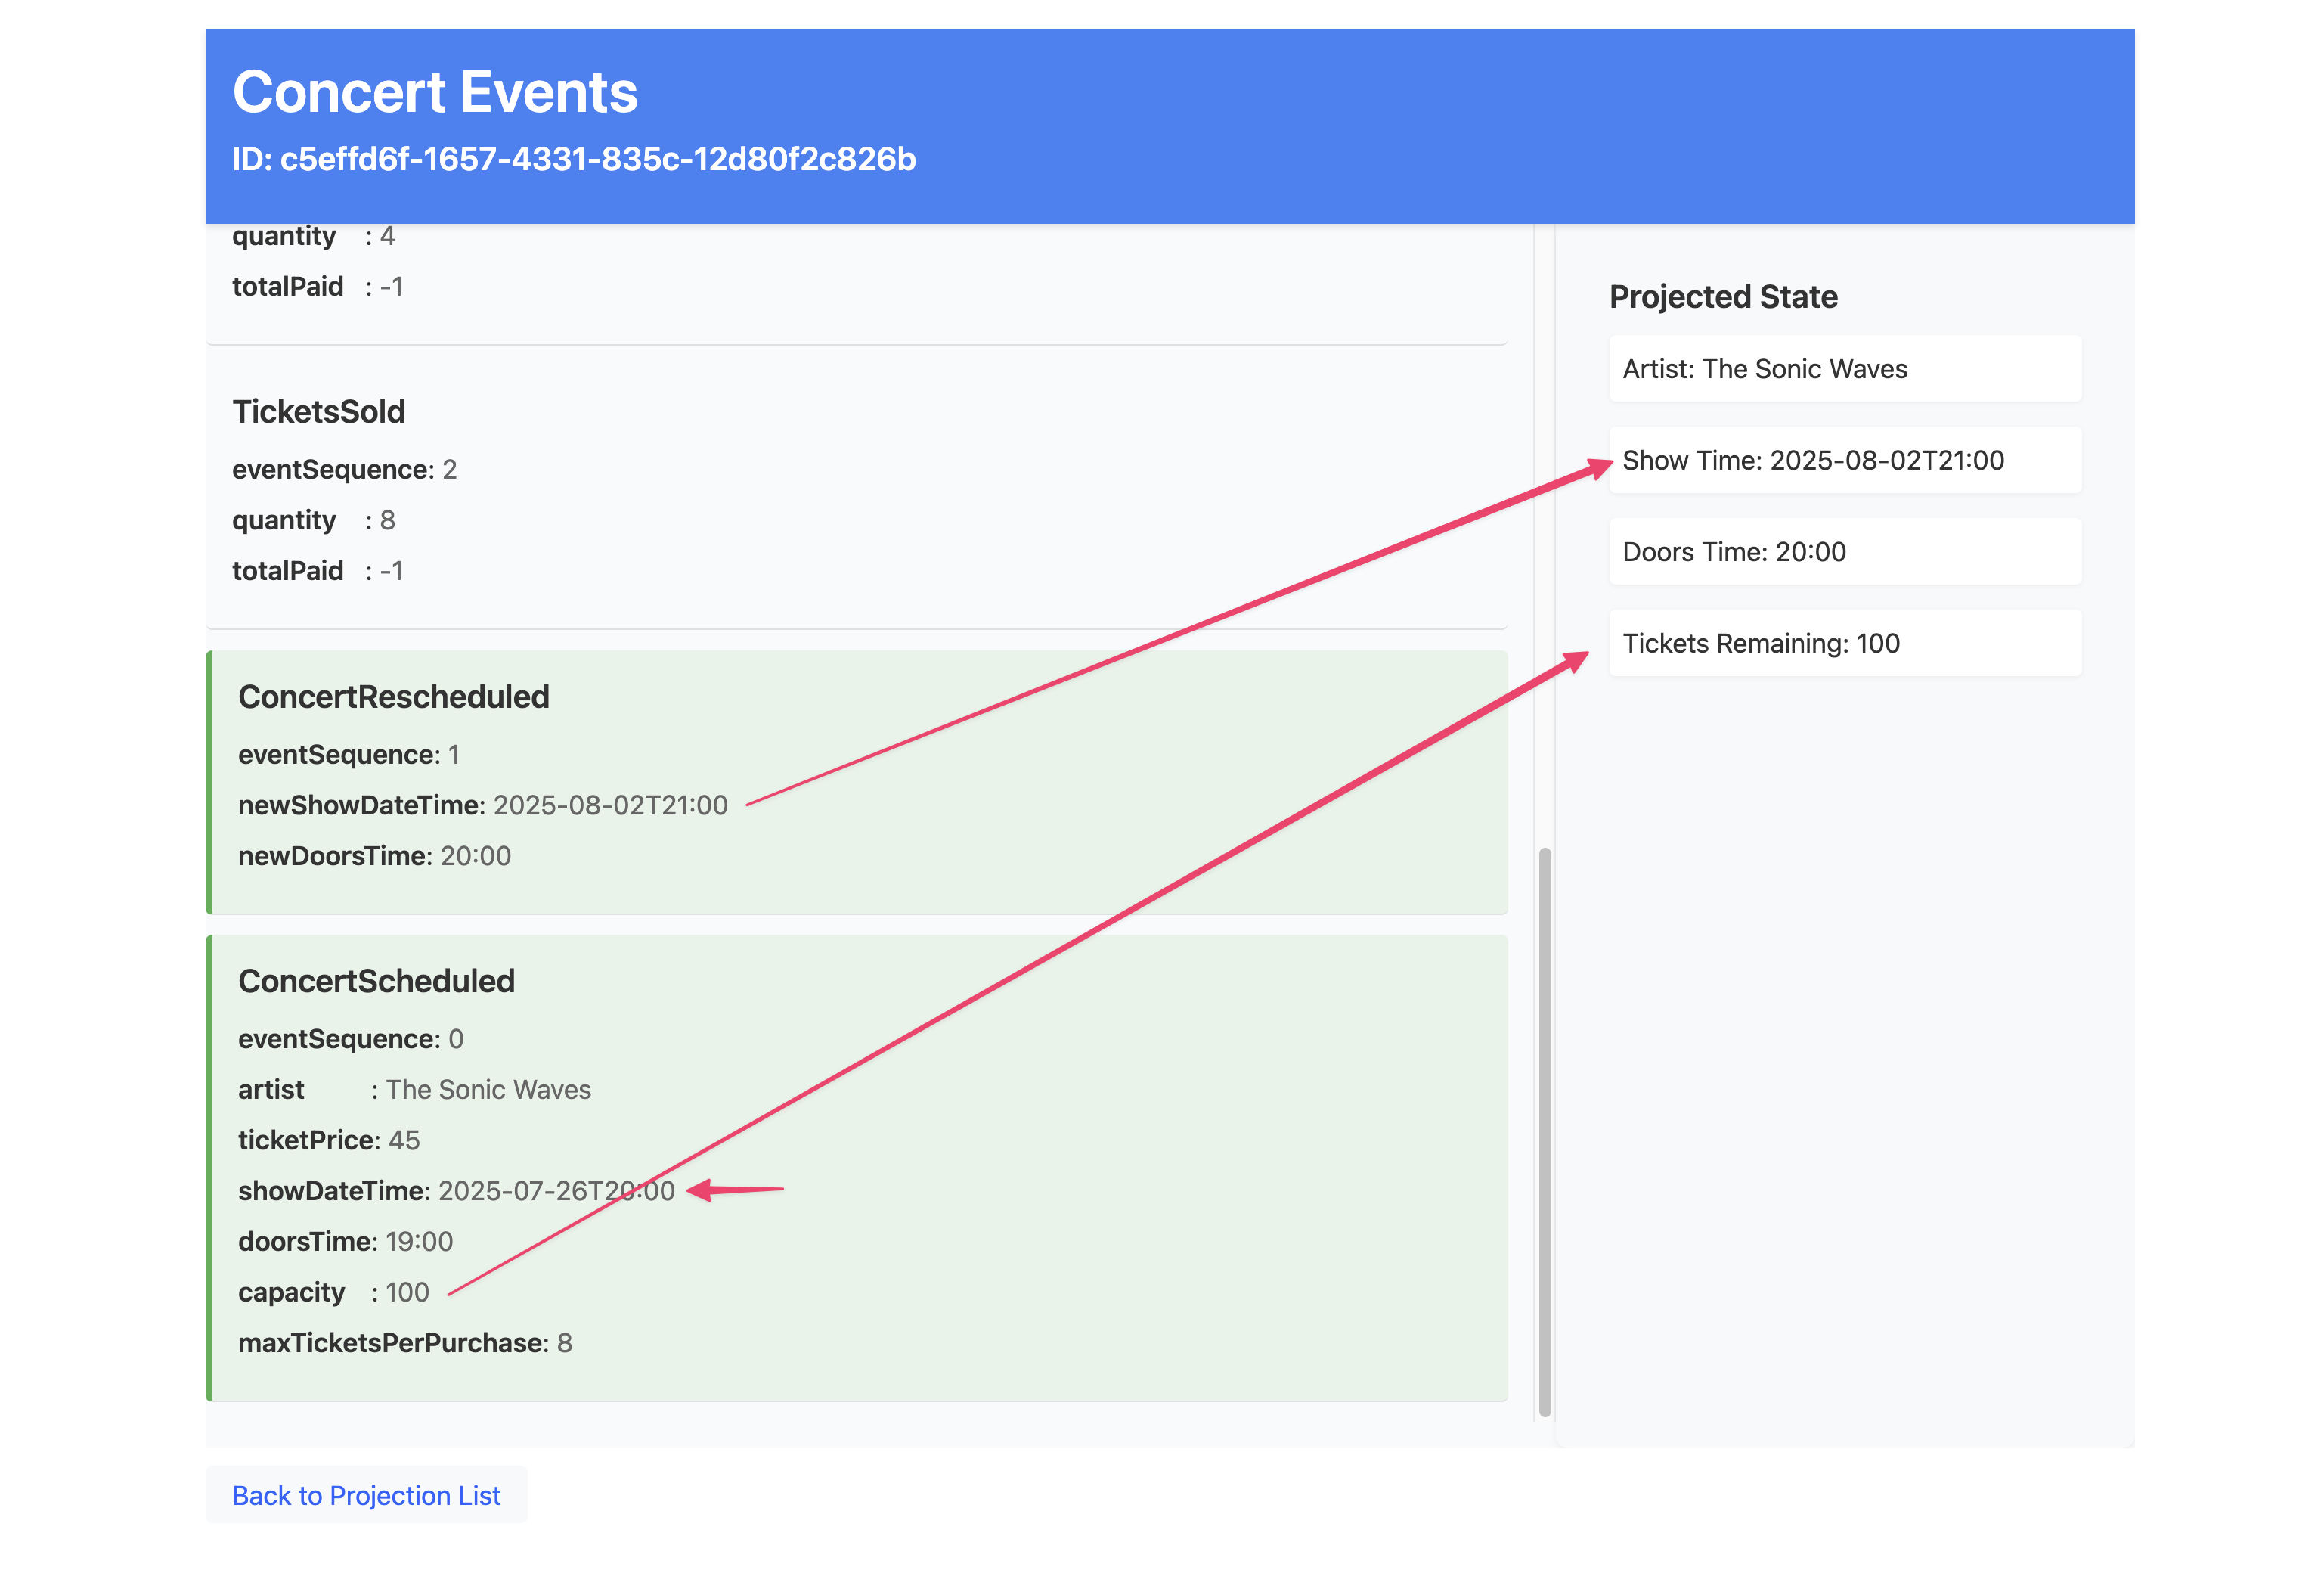Click totalPaid: -1 below quantity 4
The image size is (2324, 1573).
pos(317,286)
